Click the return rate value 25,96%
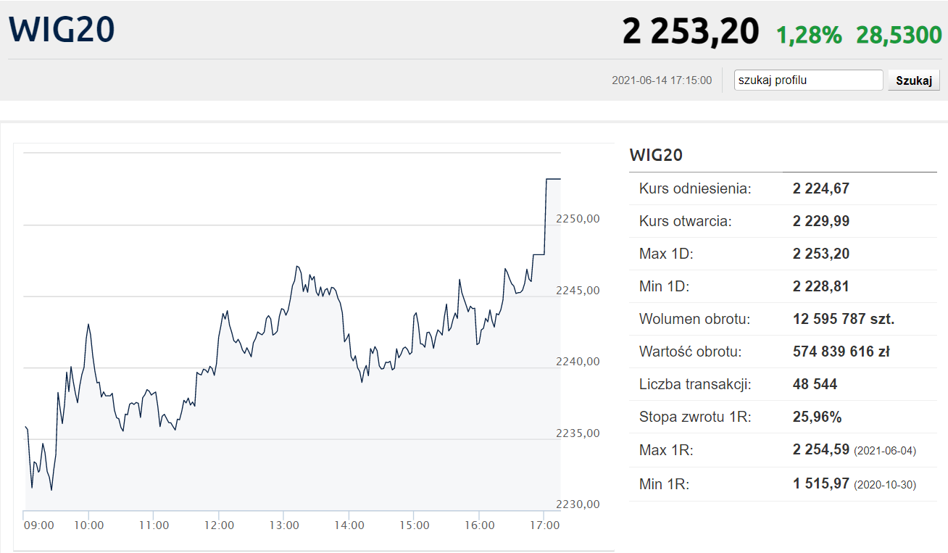This screenshot has width=948, height=553. (x=817, y=417)
